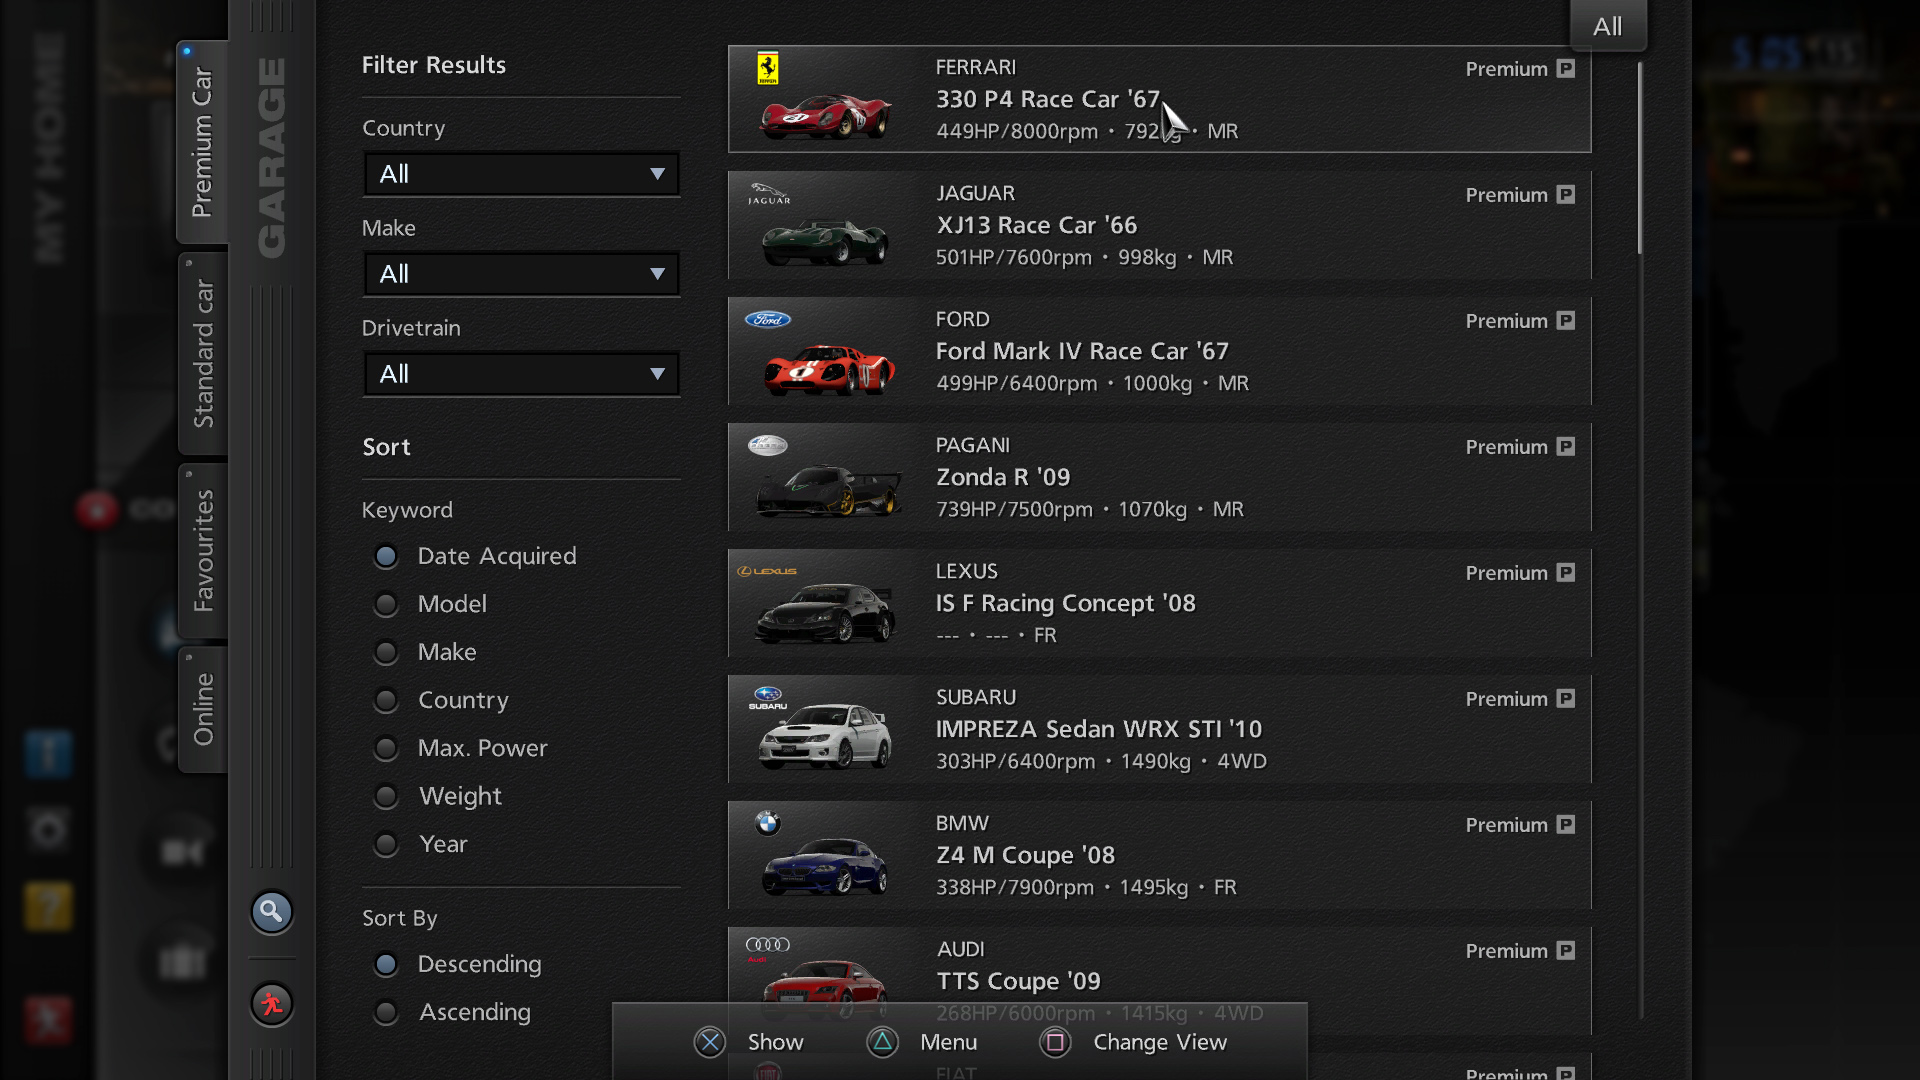Click the Subaru logo badge
1920x1080 pixels.
(x=768, y=697)
